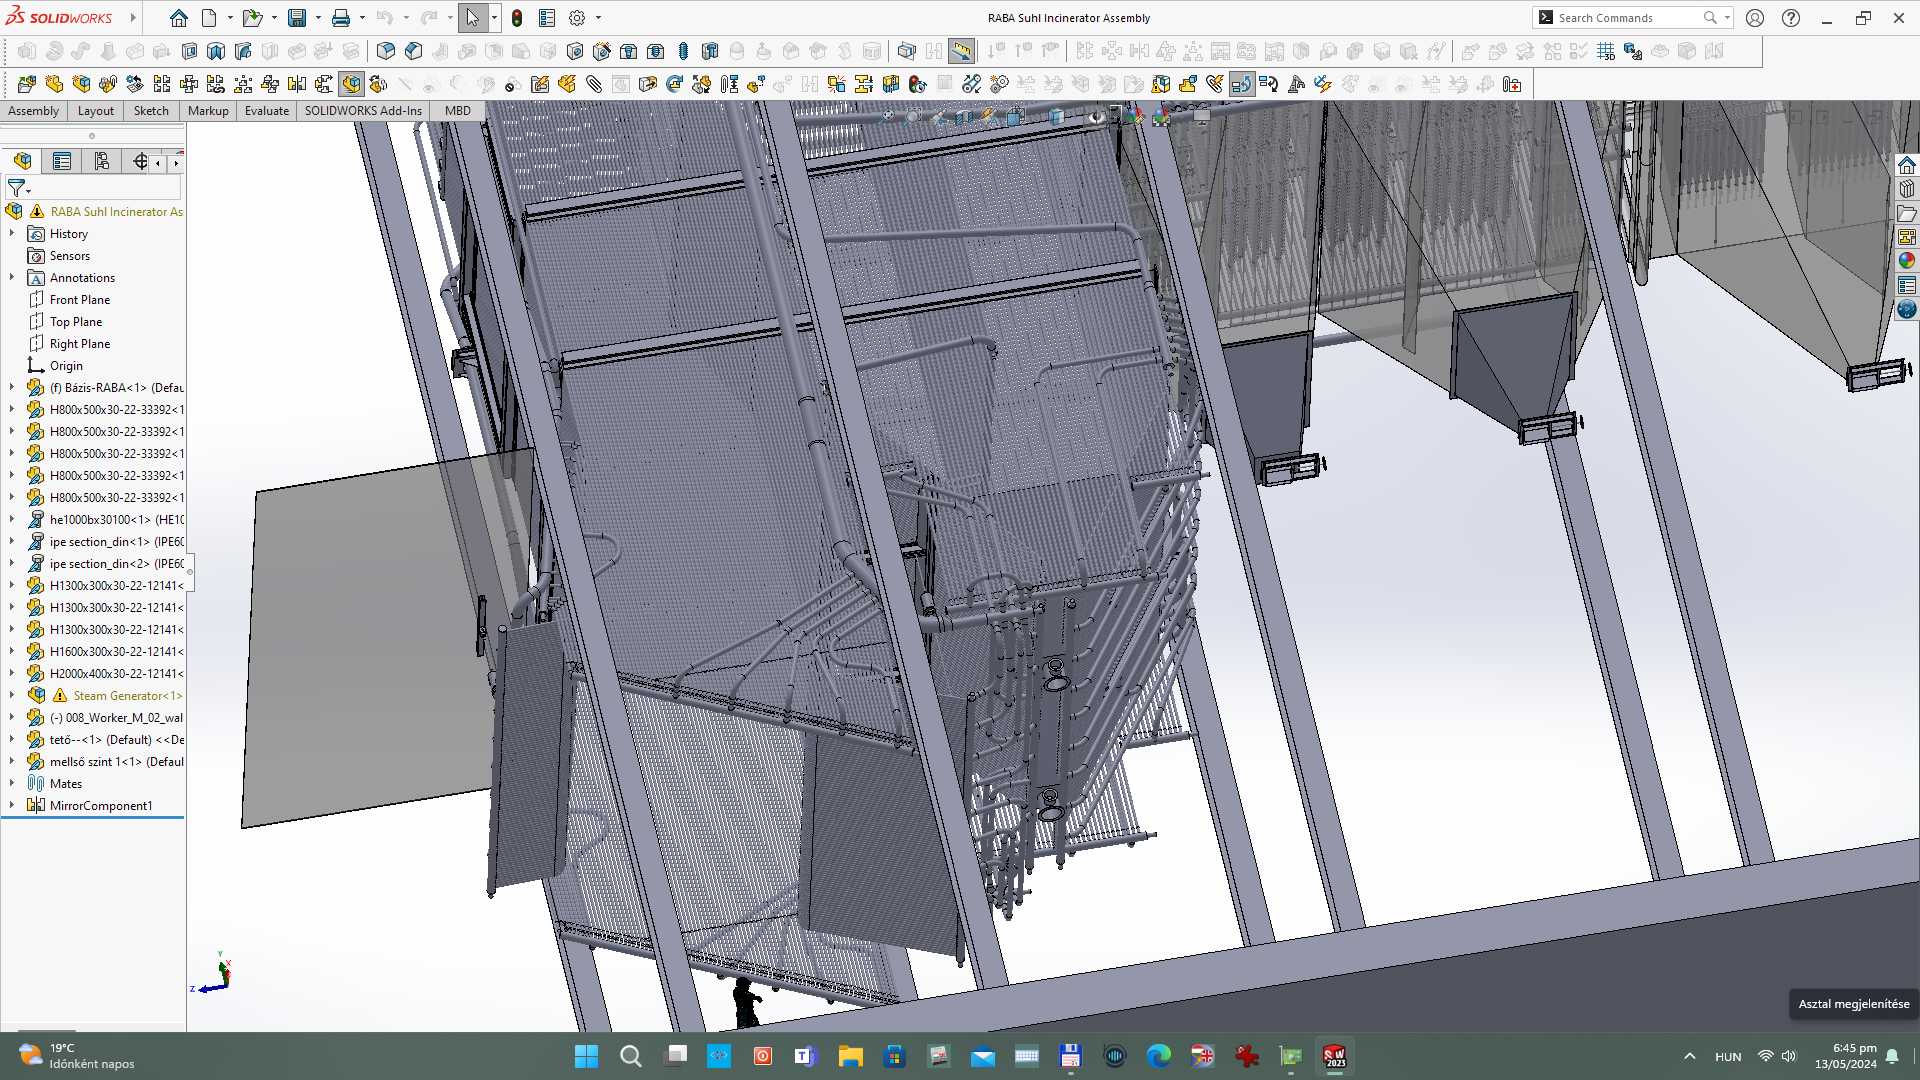Toggle the highlighted assembly toolbar cube button
Image resolution: width=1920 pixels, height=1080 pixels.
pos(351,84)
